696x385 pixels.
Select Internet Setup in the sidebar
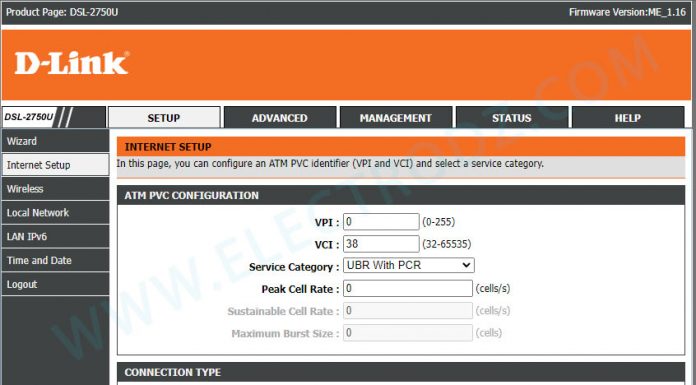pos(55,165)
